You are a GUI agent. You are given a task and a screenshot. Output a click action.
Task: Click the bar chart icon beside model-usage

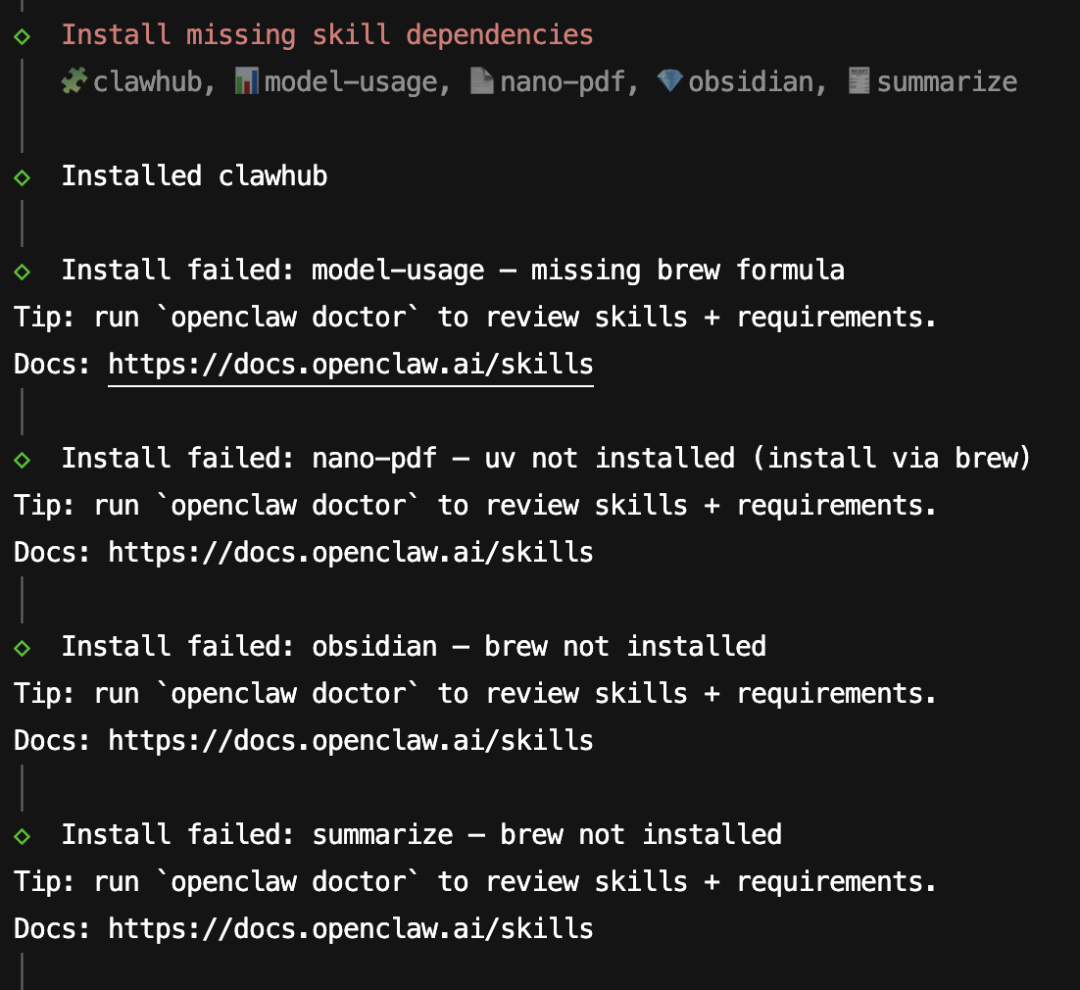click(x=246, y=81)
